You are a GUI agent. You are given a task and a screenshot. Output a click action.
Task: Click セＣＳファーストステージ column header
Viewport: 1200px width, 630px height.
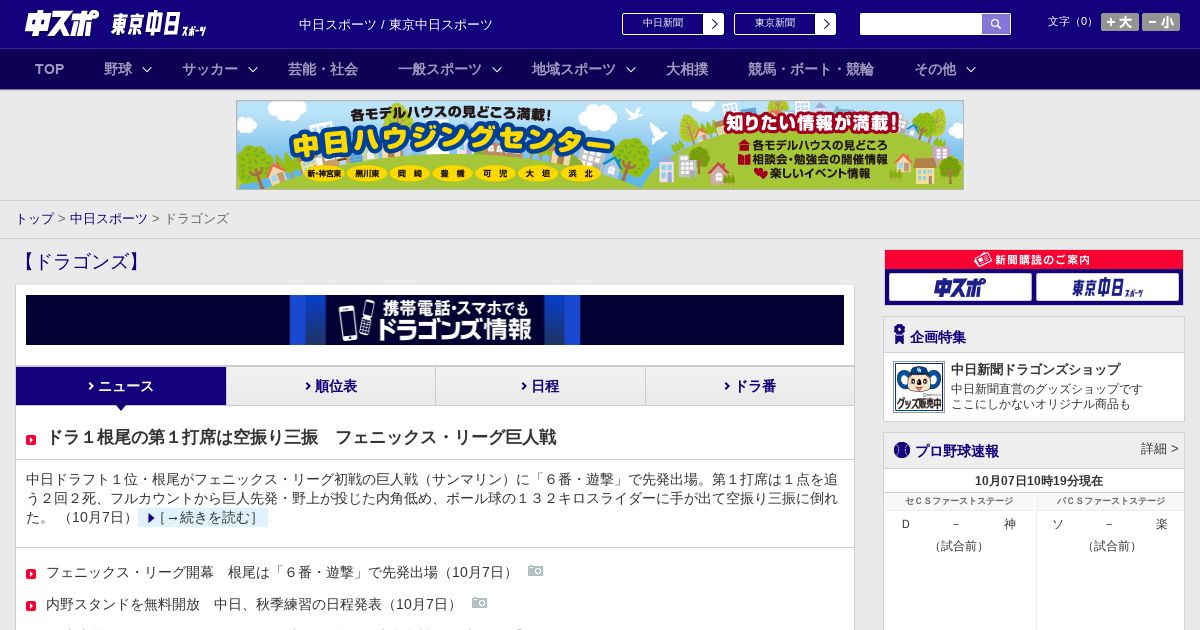pyautogui.click(x=959, y=501)
